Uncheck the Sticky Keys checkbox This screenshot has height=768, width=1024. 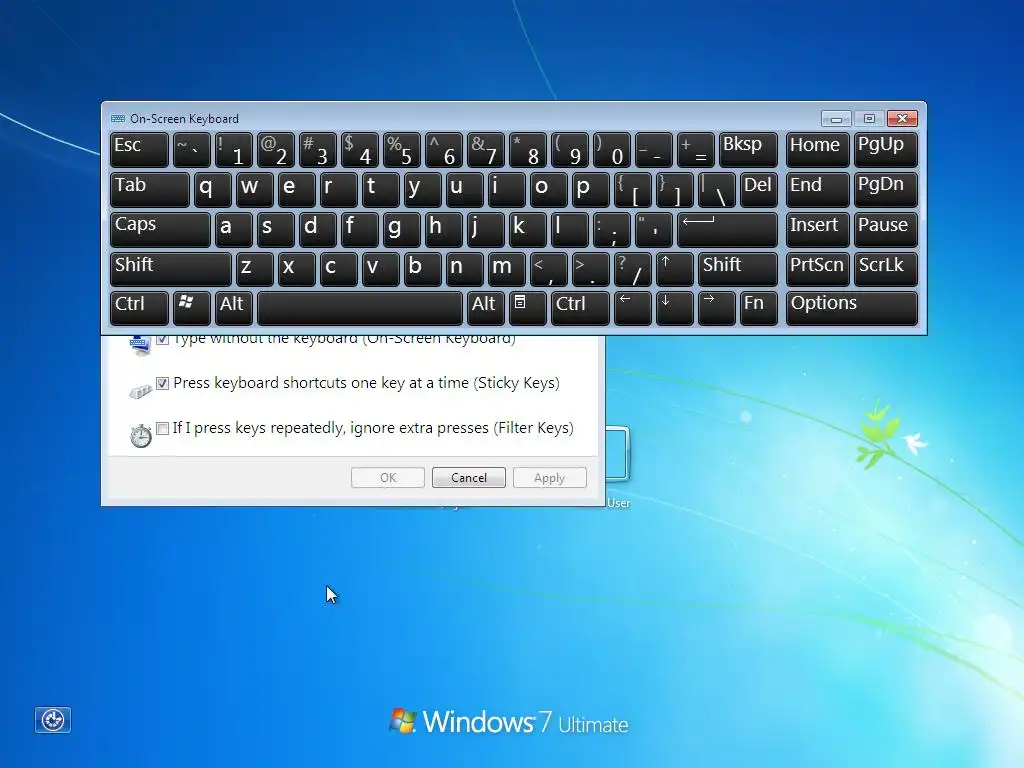(163, 383)
